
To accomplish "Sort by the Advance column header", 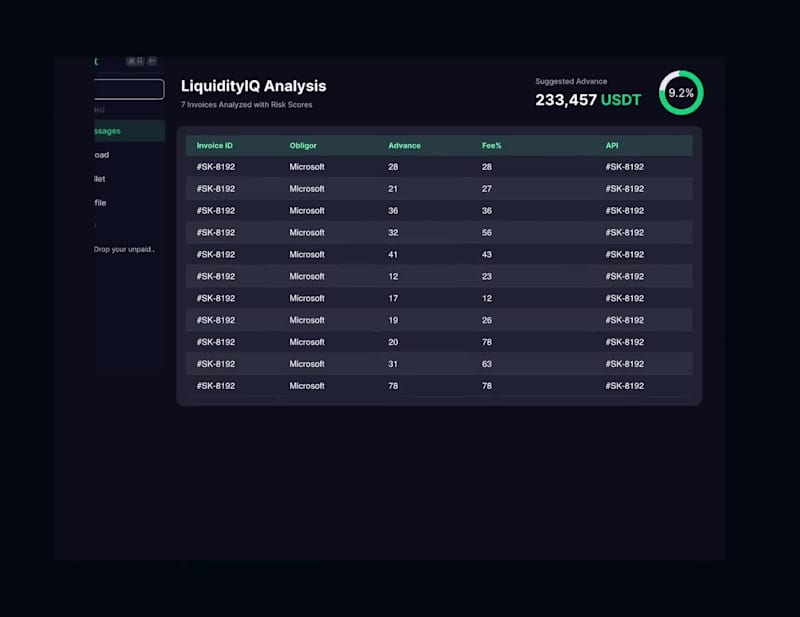I will click(x=405, y=145).
